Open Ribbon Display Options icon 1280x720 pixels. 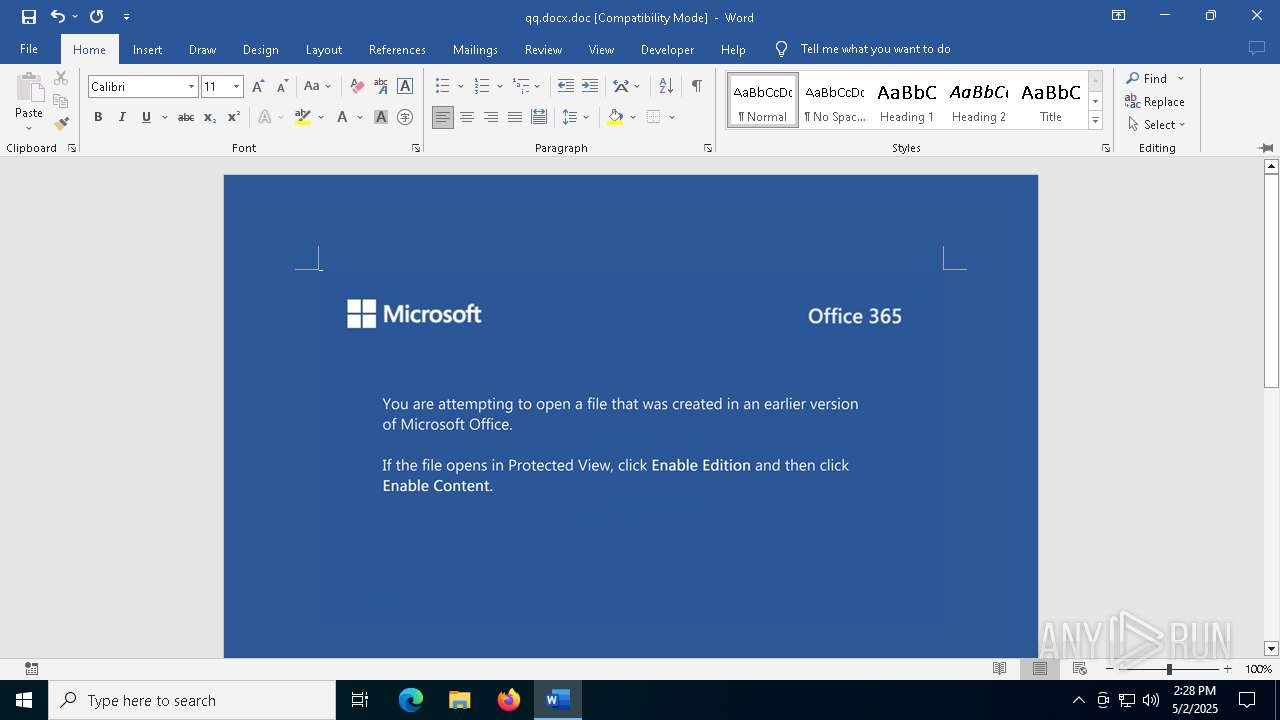(x=1118, y=16)
